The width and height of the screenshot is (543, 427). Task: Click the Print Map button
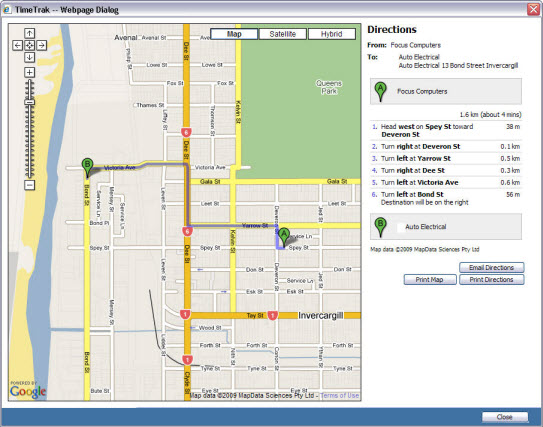(x=430, y=279)
